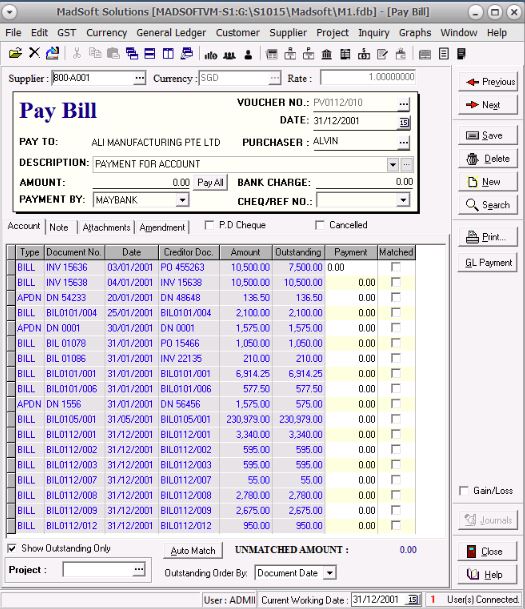Viewport: 525px width, 609px height.
Task: Open the Current Working Date calendar icon
Action: click(413, 600)
